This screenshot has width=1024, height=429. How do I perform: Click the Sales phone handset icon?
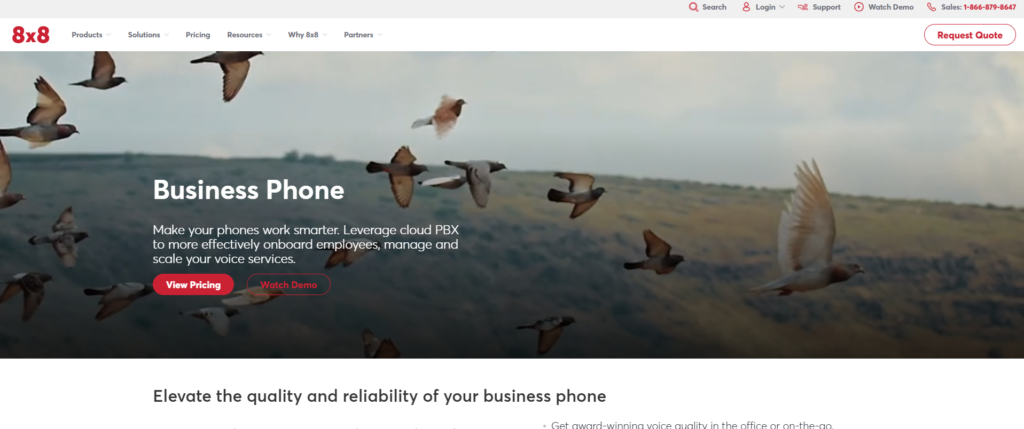[x=931, y=7]
